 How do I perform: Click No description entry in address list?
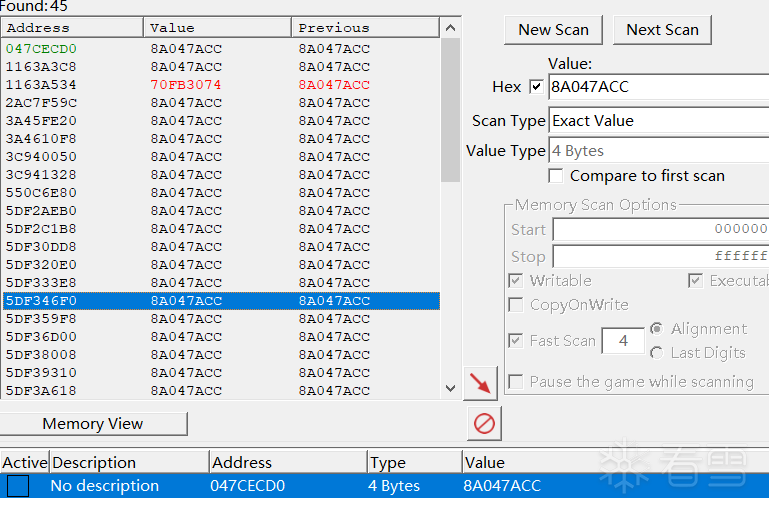coord(104,486)
